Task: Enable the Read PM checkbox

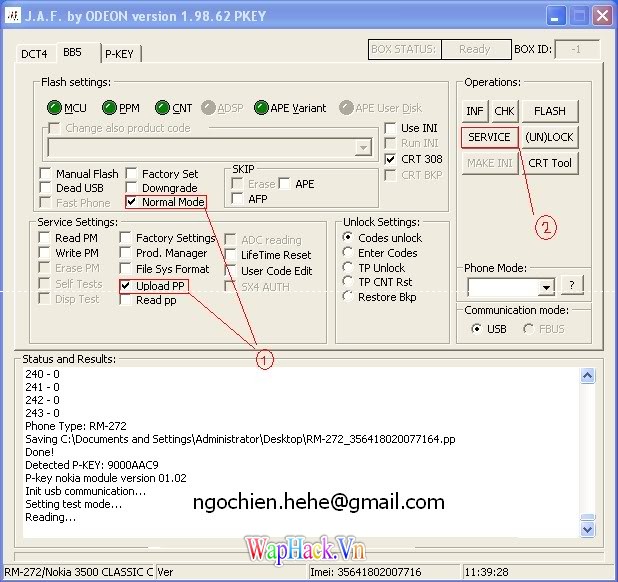Action: coord(44,238)
